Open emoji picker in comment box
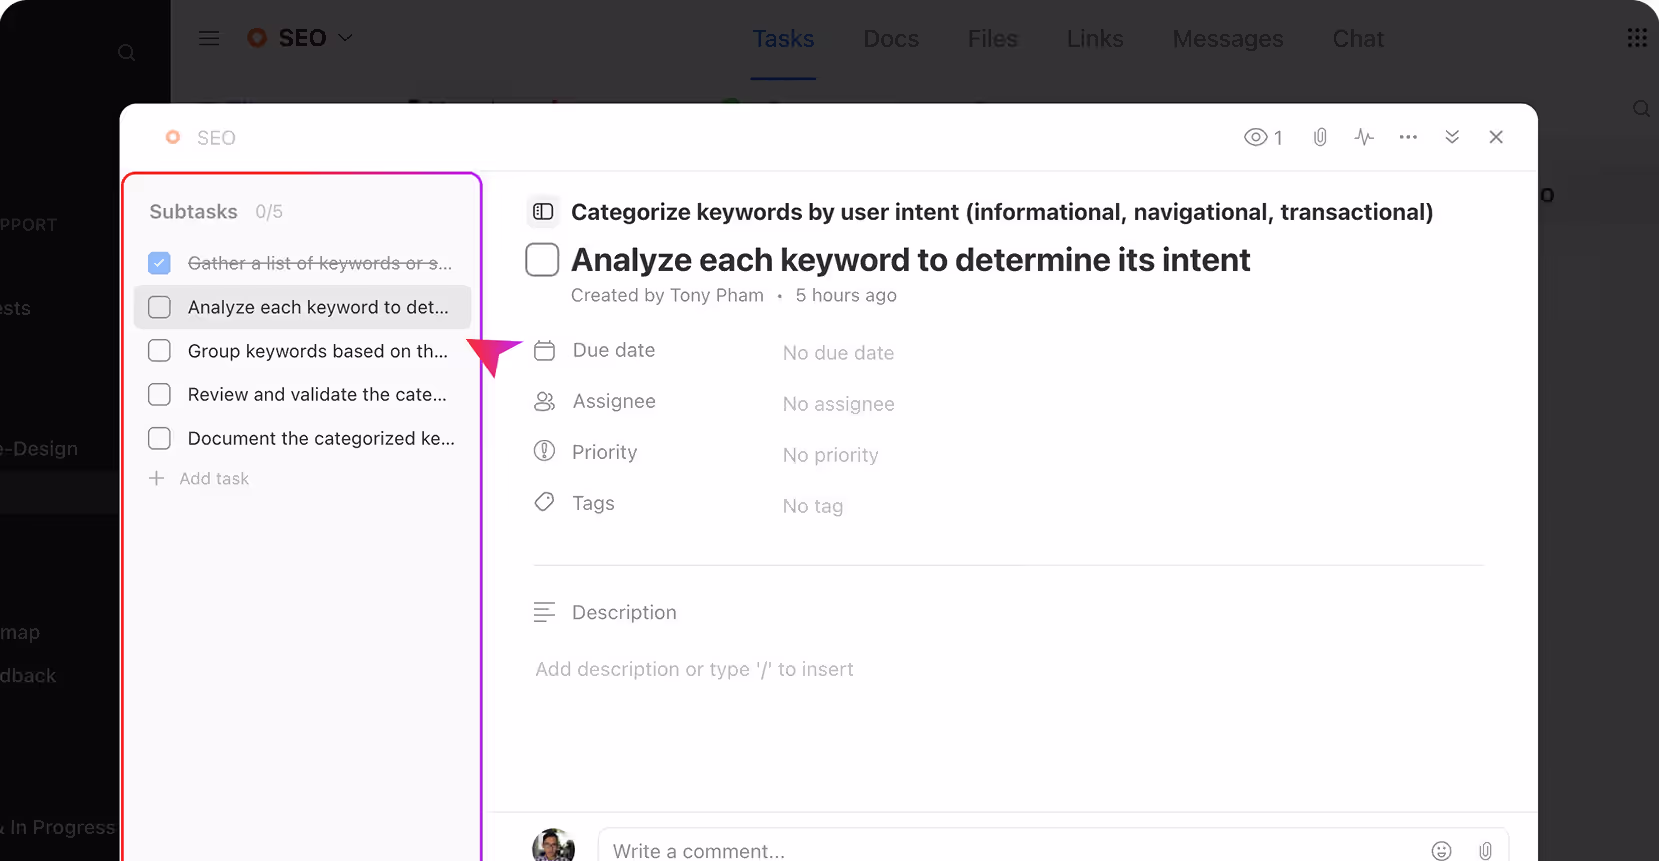Image resolution: width=1659 pixels, height=861 pixels. [x=1441, y=850]
